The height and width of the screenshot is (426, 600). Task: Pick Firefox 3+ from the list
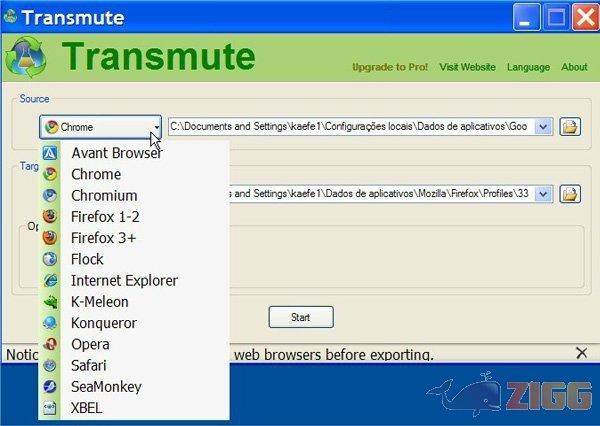pyautogui.click(x=134, y=238)
